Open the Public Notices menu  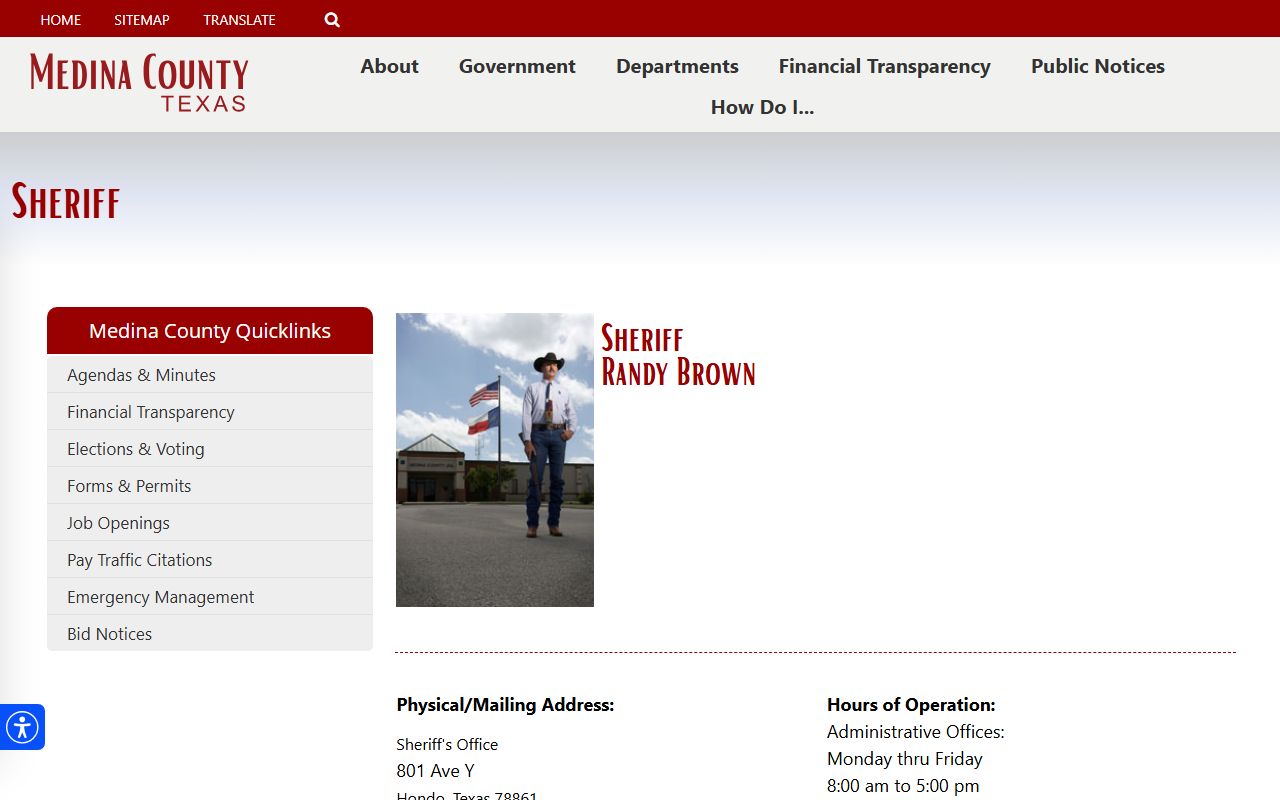pyautogui.click(x=1097, y=66)
